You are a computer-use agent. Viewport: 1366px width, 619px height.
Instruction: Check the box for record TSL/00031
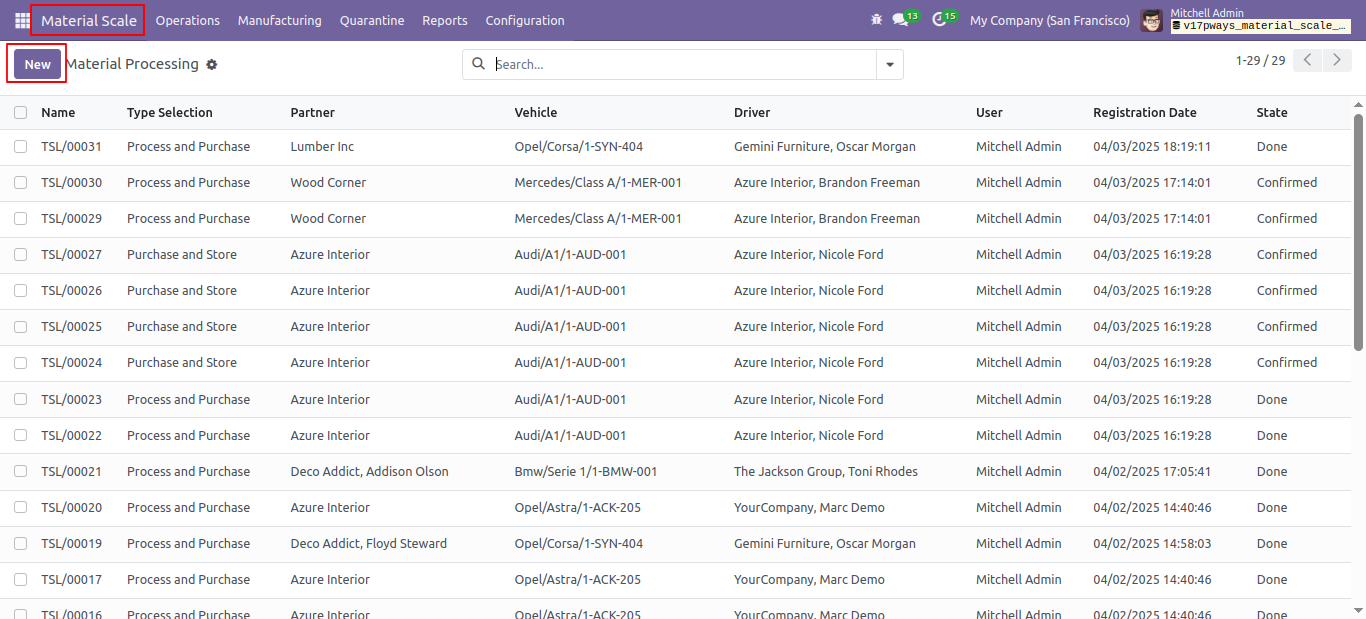[x=21, y=147]
